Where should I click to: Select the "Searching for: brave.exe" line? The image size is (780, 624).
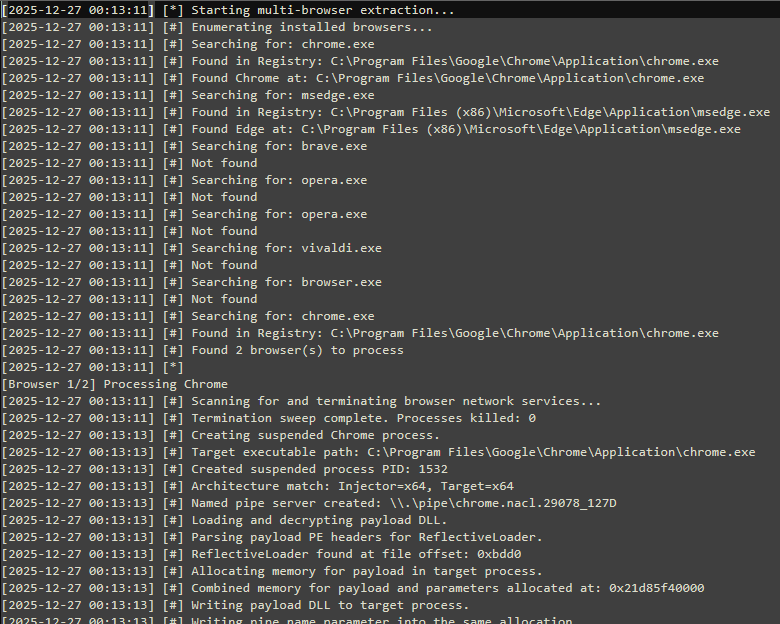[279, 146]
